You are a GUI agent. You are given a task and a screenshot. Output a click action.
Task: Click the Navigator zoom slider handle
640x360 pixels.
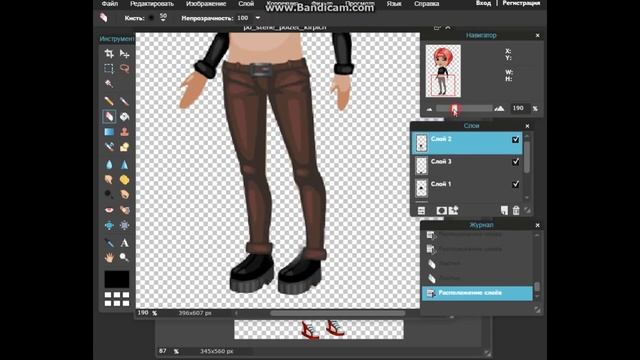tap(455, 109)
